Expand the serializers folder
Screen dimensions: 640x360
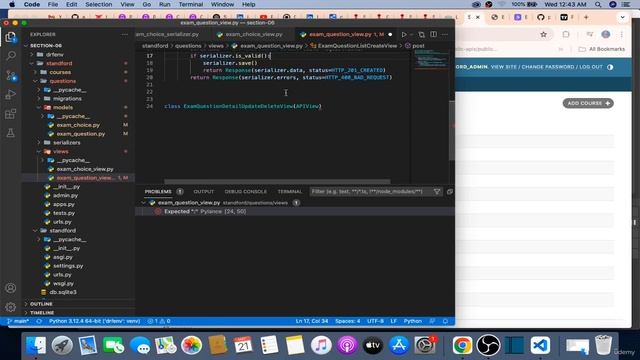[67, 143]
